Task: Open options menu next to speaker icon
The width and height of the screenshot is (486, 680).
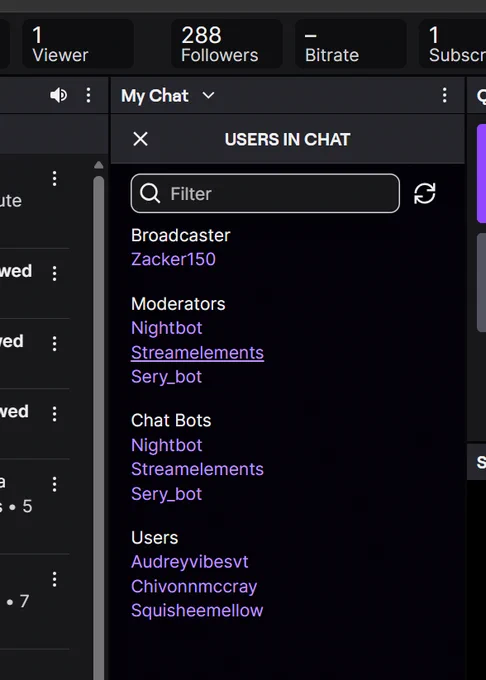Action: coord(88,95)
